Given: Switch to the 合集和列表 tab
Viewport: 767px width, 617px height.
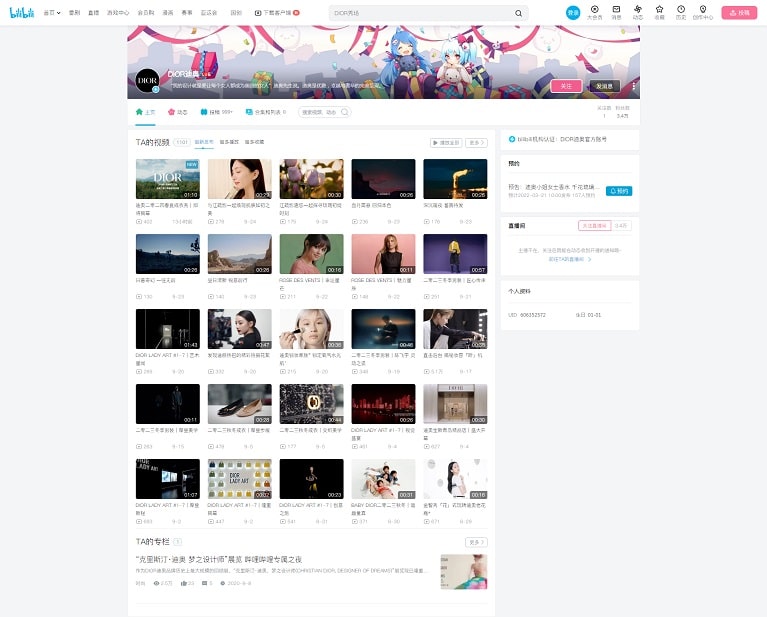Looking at the screenshot, I should coord(267,112).
